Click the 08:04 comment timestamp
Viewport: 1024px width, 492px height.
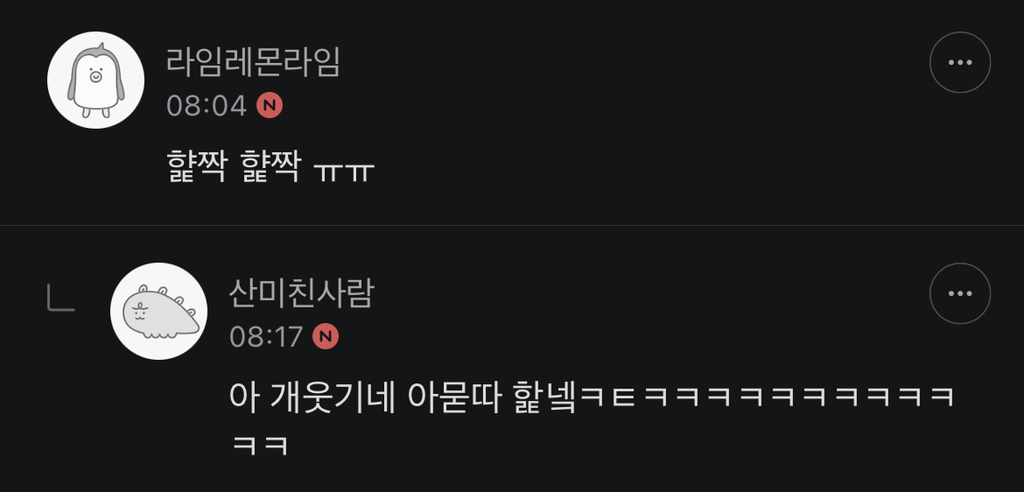click(206, 106)
